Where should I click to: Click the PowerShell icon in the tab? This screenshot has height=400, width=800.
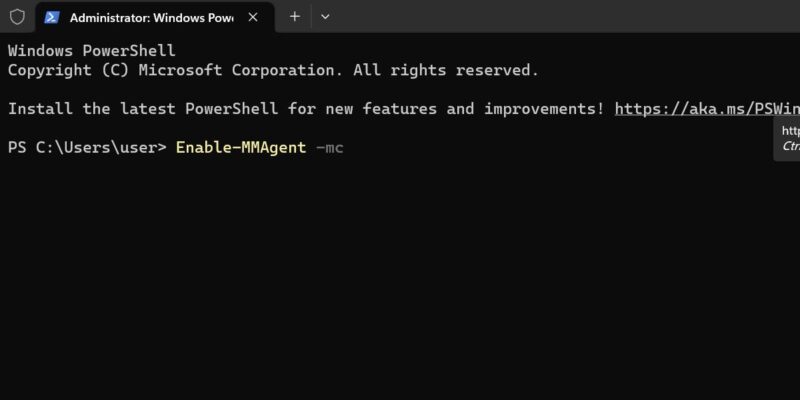click(x=52, y=17)
